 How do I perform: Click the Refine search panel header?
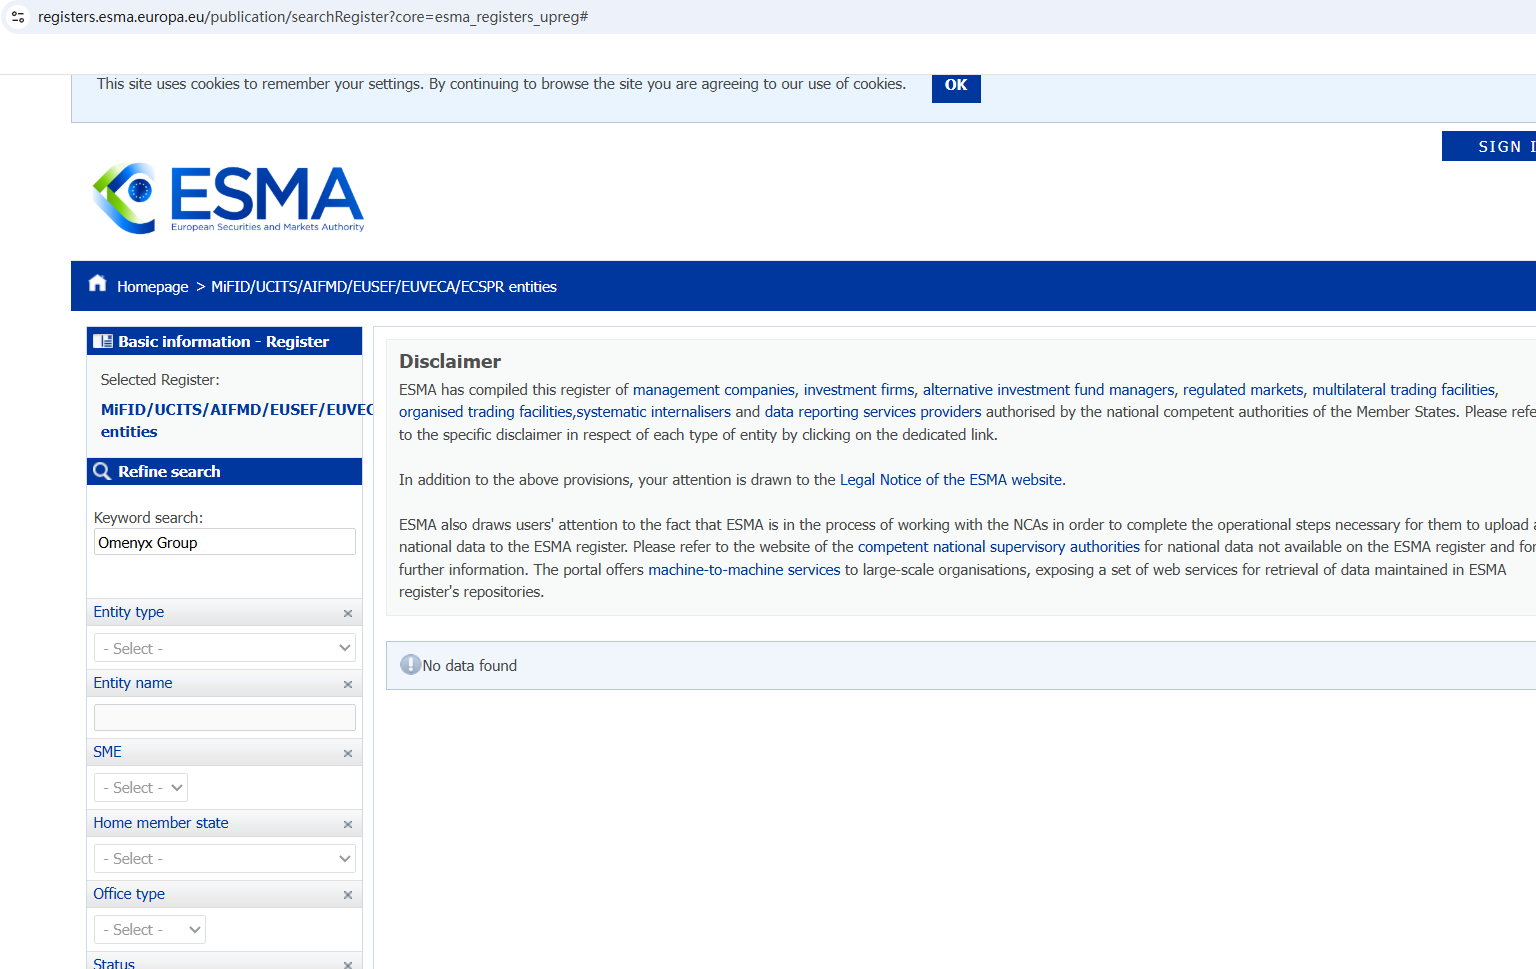224,471
